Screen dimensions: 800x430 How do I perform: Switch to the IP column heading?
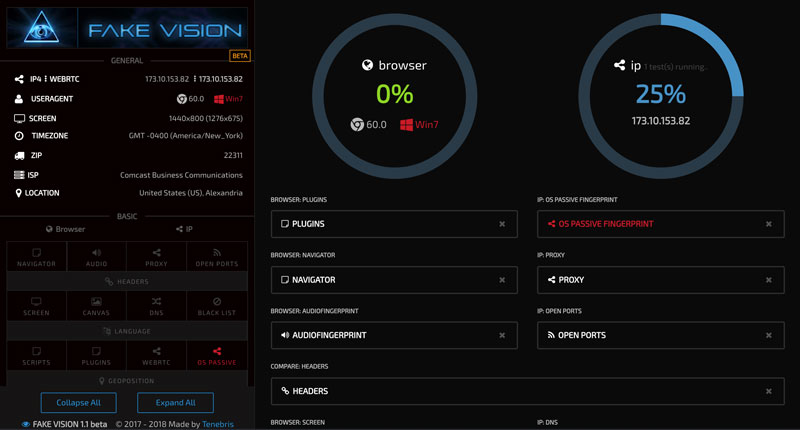click(x=184, y=229)
